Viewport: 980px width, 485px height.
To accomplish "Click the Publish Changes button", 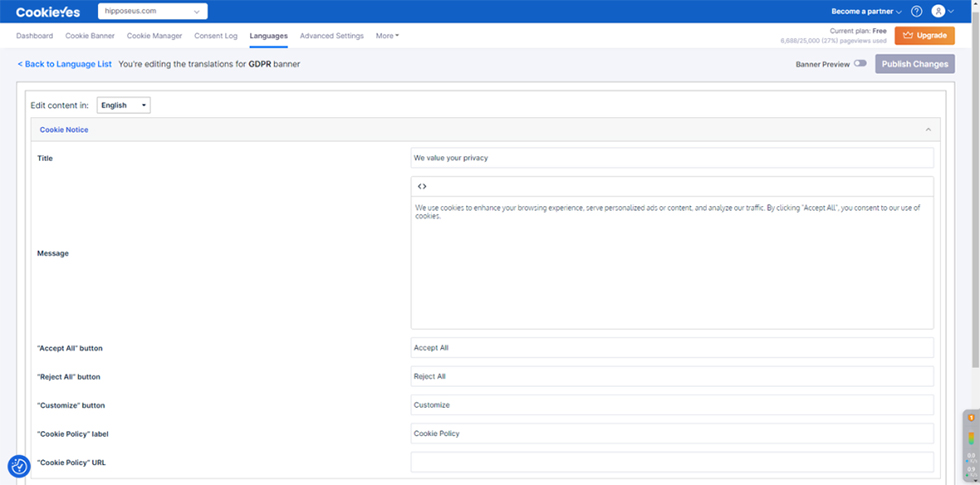I will pos(914,64).
